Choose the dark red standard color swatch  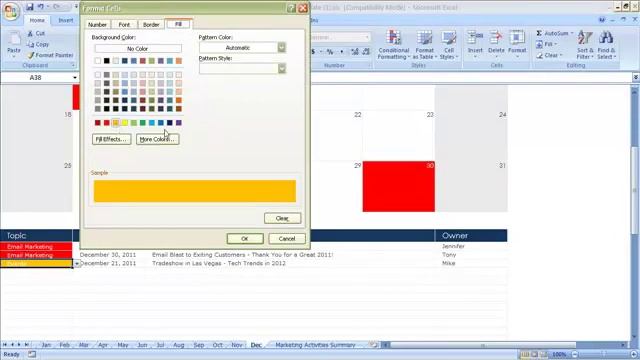(98, 122)
